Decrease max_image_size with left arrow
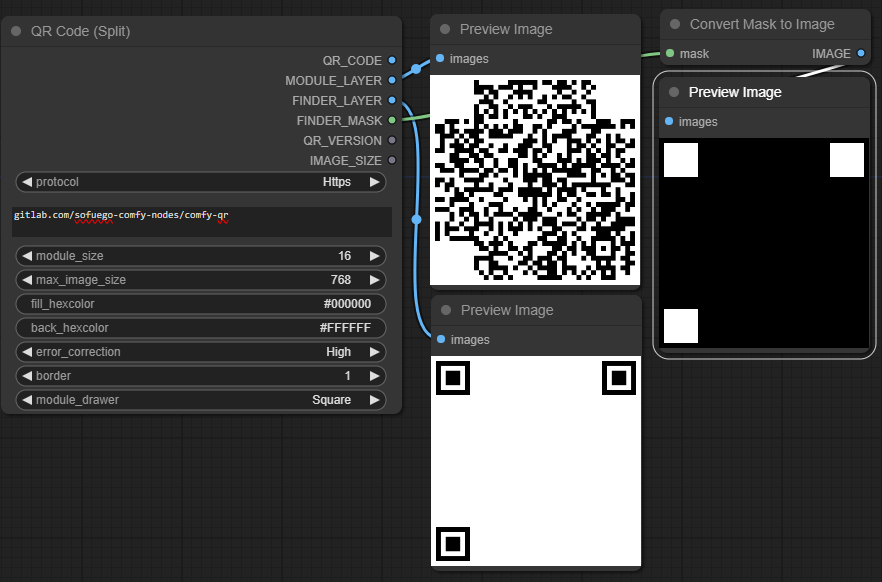This screenshot has height=582, width=882. point(26,280)
